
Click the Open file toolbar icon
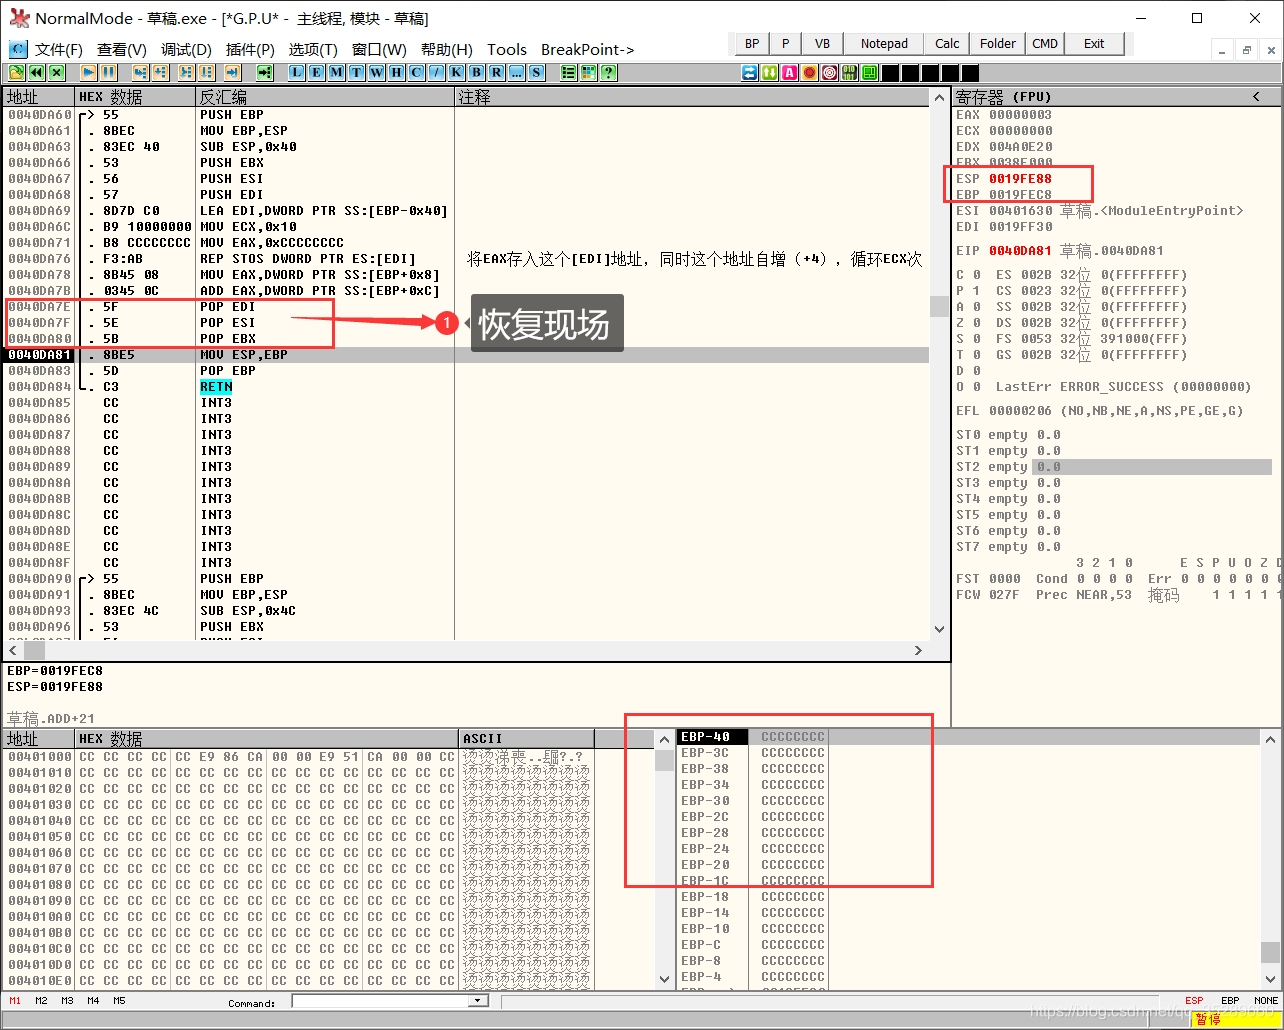[x=16, y=72]
